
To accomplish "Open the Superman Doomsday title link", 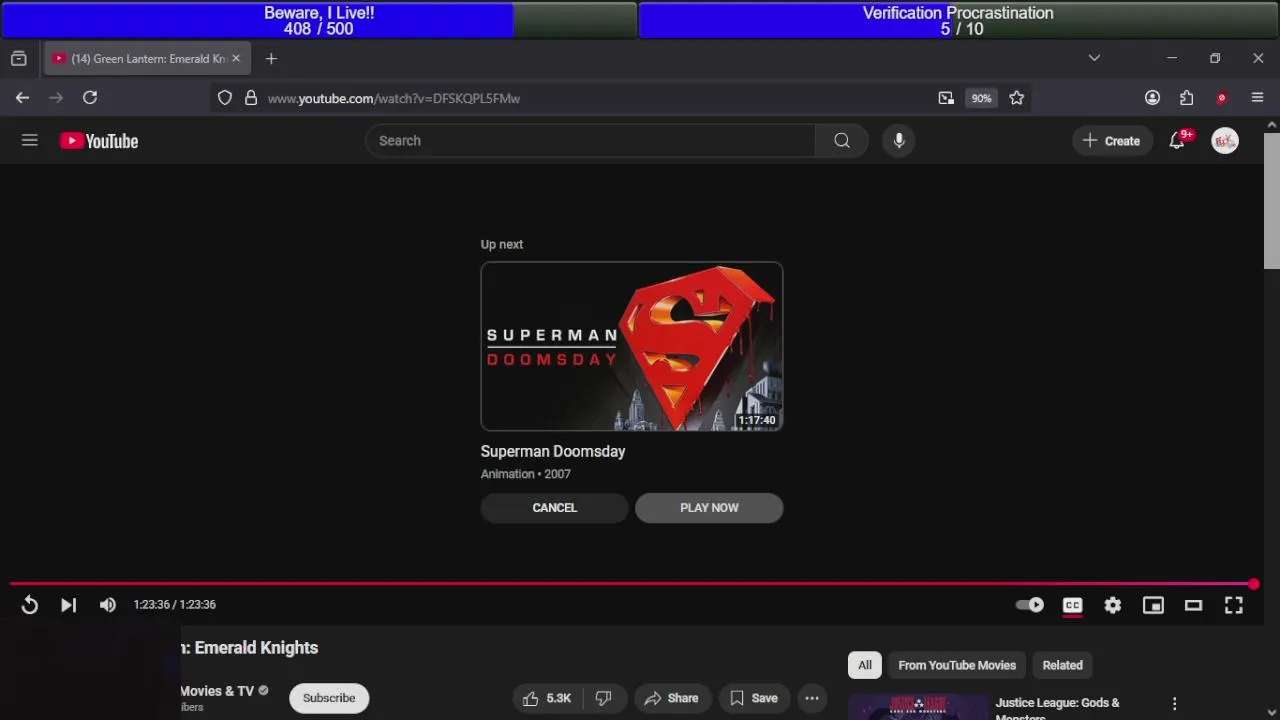I will tap(553, 451).
